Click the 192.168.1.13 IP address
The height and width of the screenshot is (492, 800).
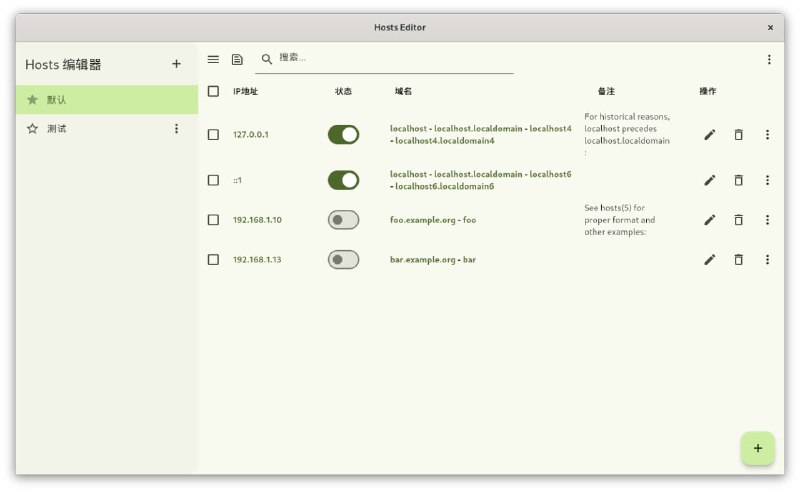tap(257, 260)
